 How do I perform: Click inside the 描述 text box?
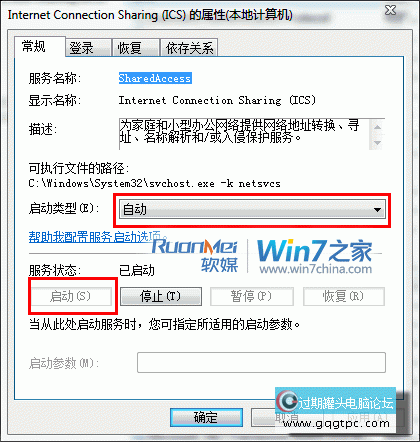click(244, 134)
